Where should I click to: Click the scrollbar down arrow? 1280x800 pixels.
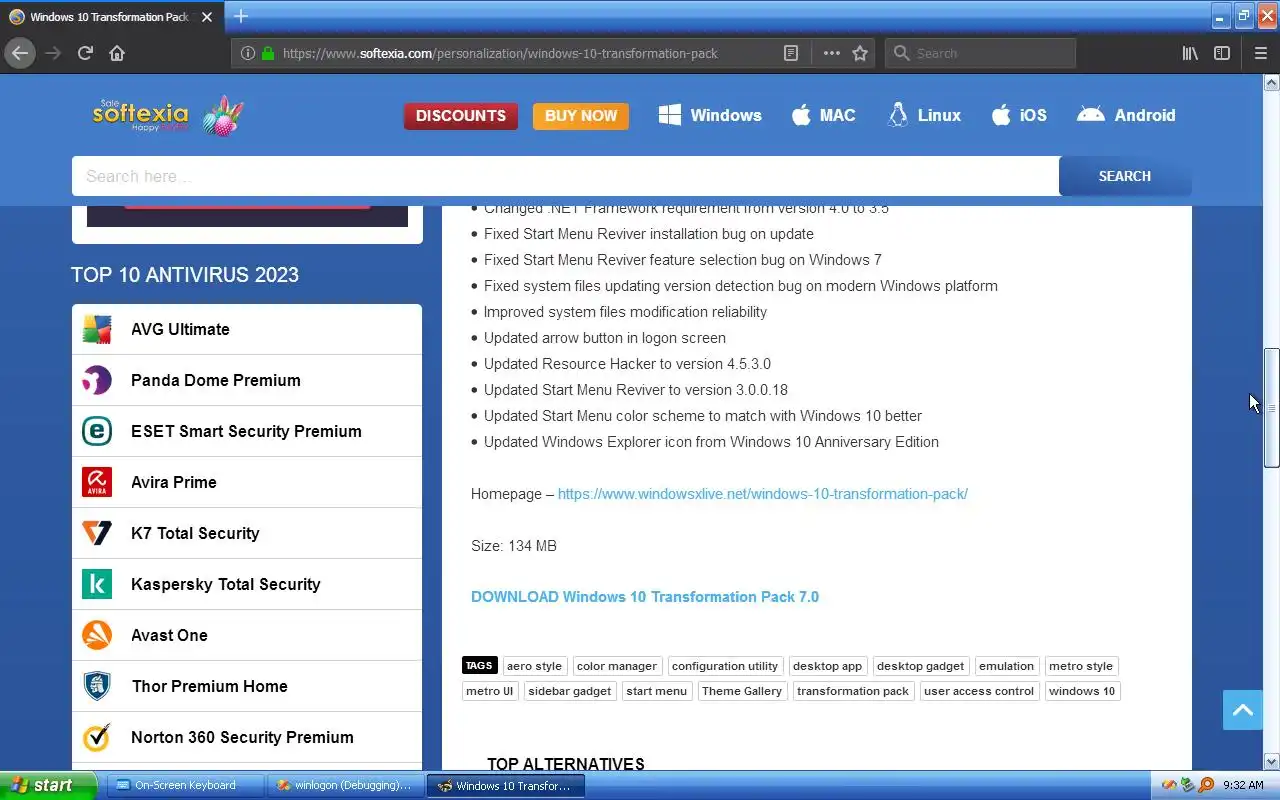coord(1271,761)
